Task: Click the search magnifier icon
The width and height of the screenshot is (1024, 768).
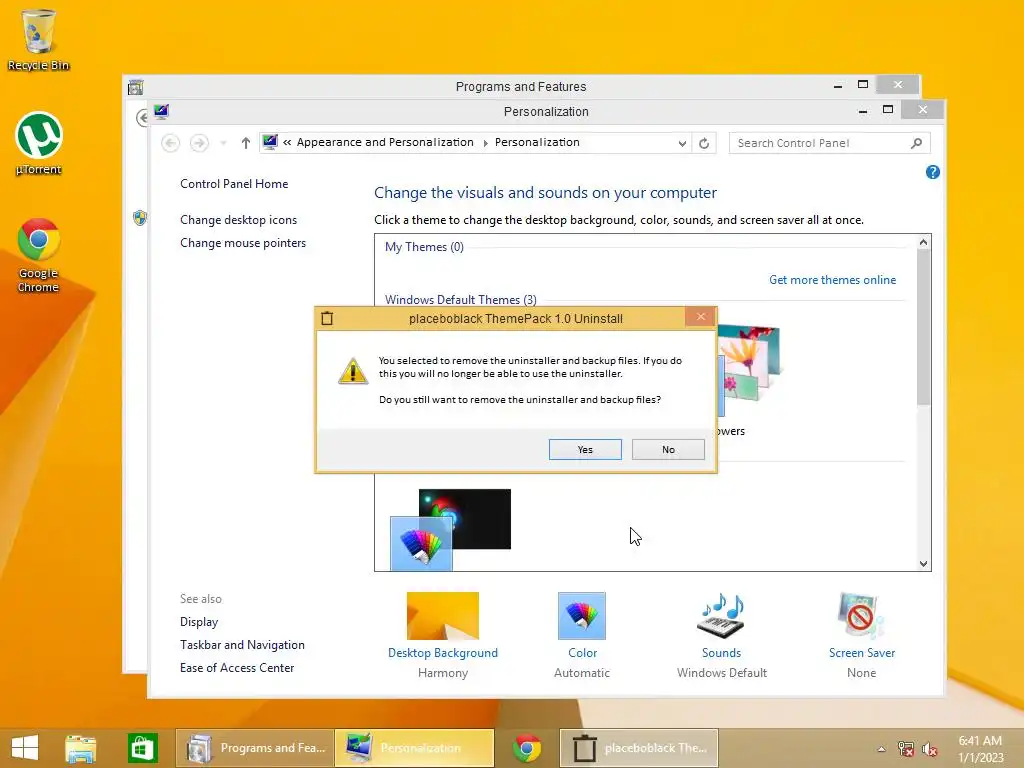Action: coord(916,143)
